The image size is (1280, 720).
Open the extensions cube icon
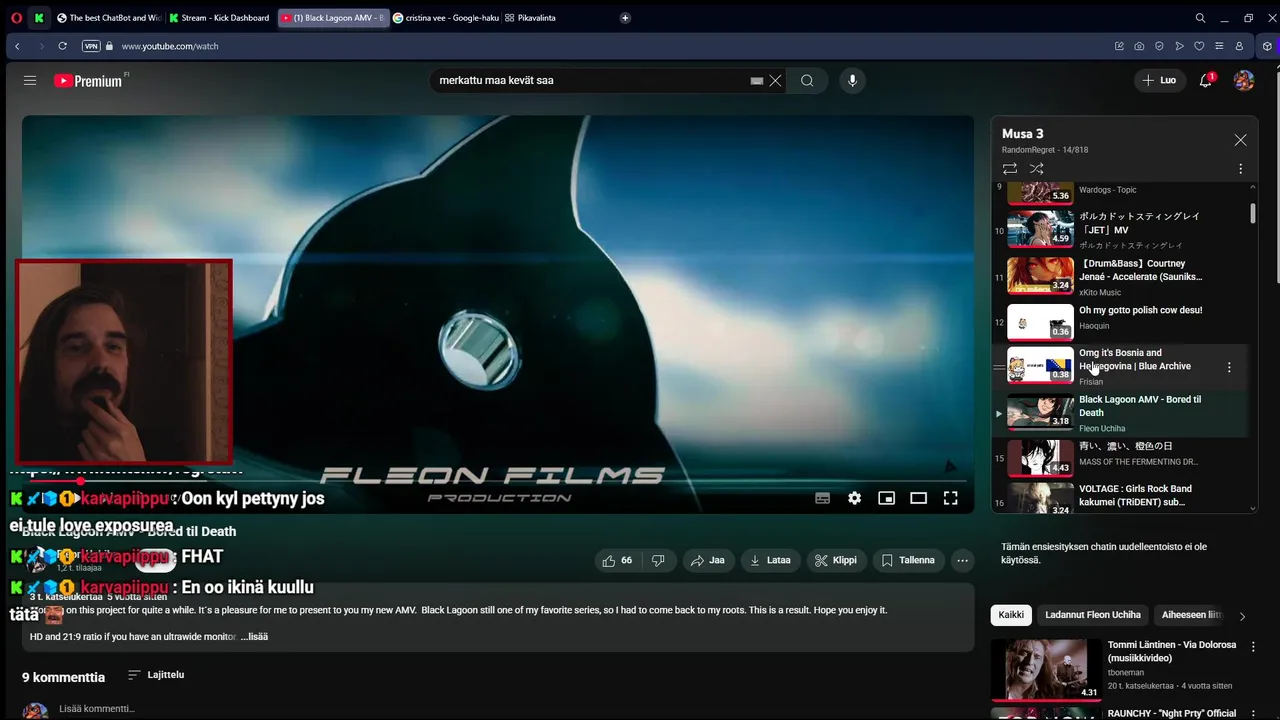[1267, 46]
